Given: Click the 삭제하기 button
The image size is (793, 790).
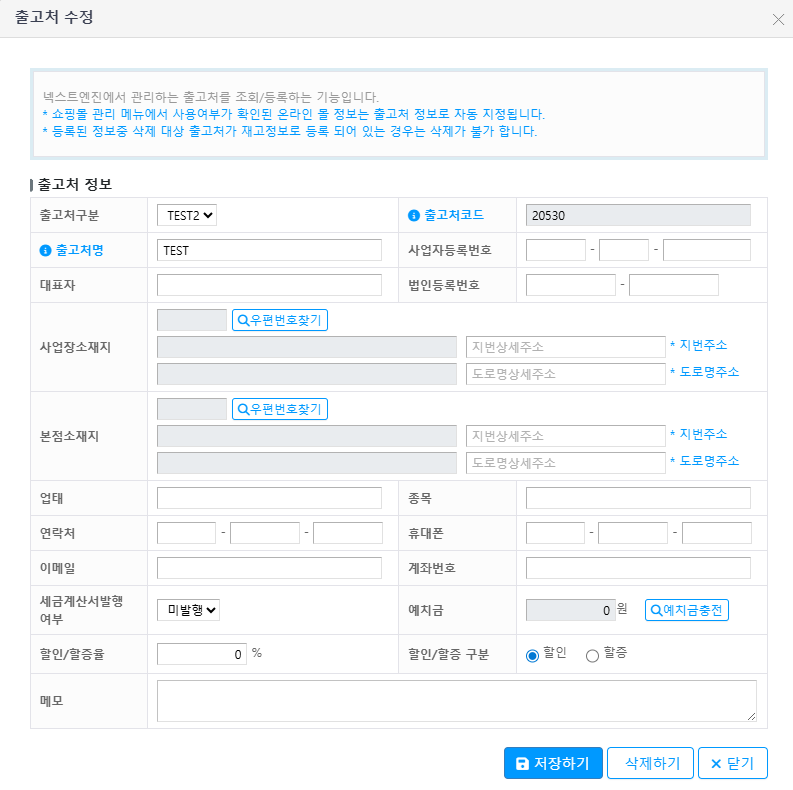Looking at the screenshot, I should pos(650,763).
